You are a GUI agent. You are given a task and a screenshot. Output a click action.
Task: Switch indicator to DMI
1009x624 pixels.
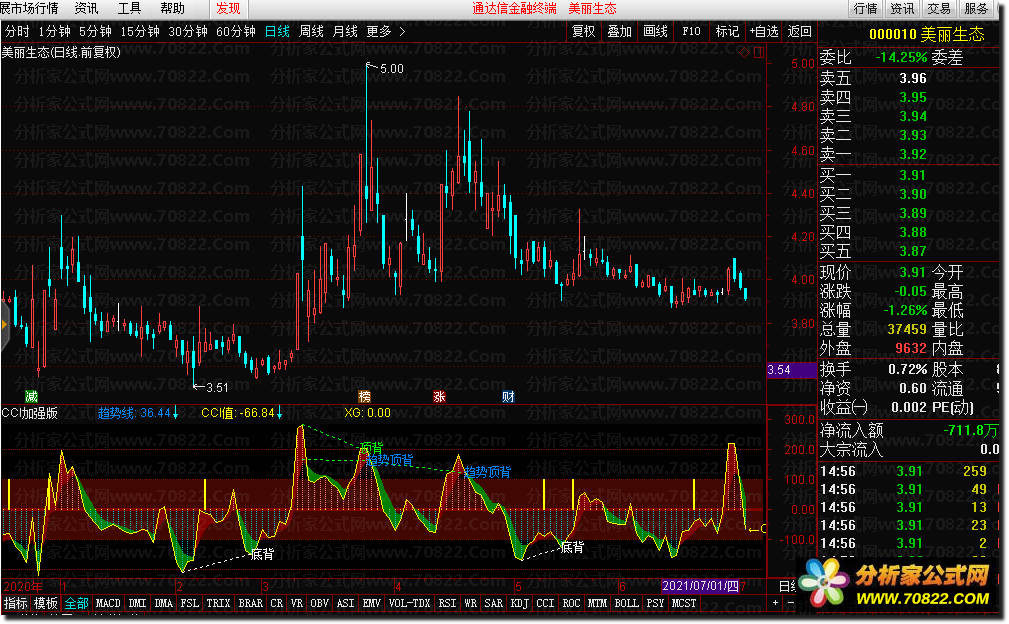[137, 603]
